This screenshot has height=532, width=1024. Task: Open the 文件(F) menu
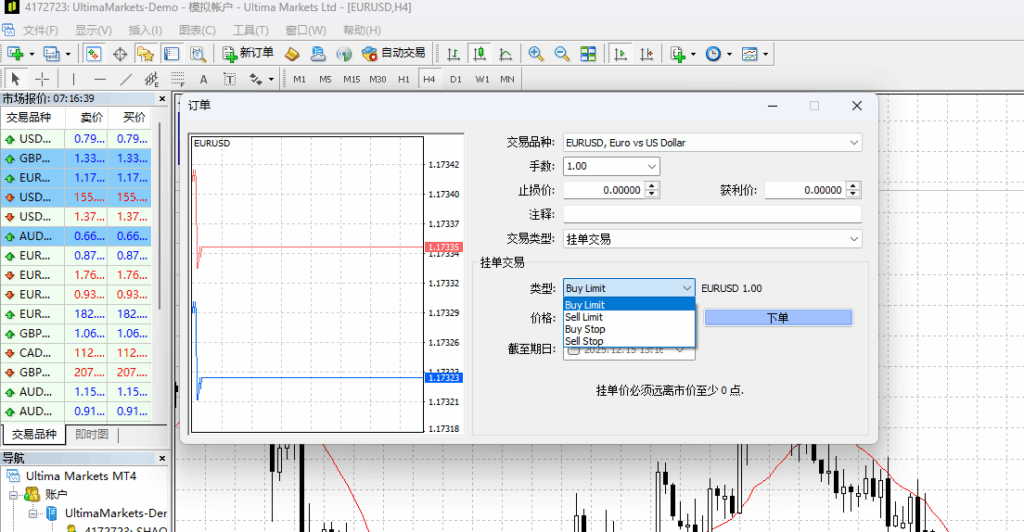(40, 30)
